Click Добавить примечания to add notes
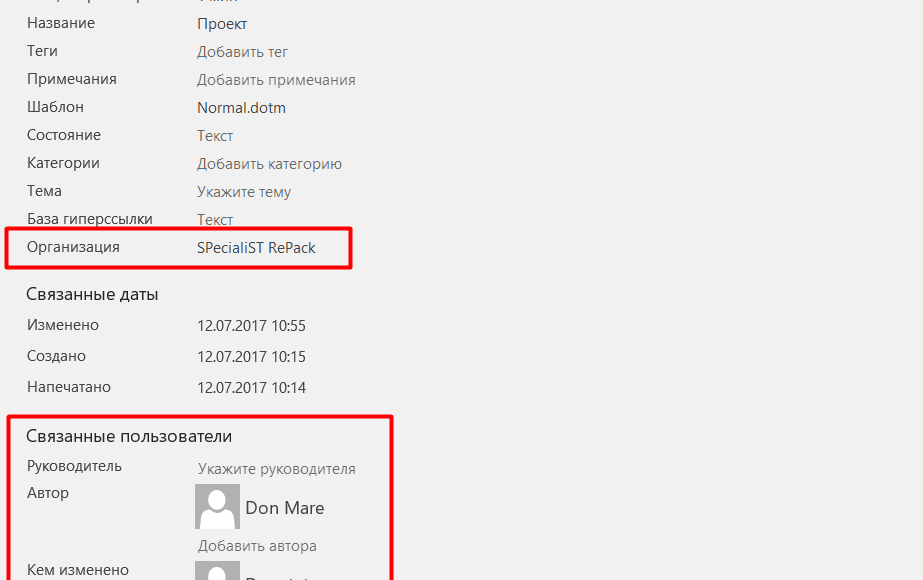923x580 pixels. click(276, 80)
